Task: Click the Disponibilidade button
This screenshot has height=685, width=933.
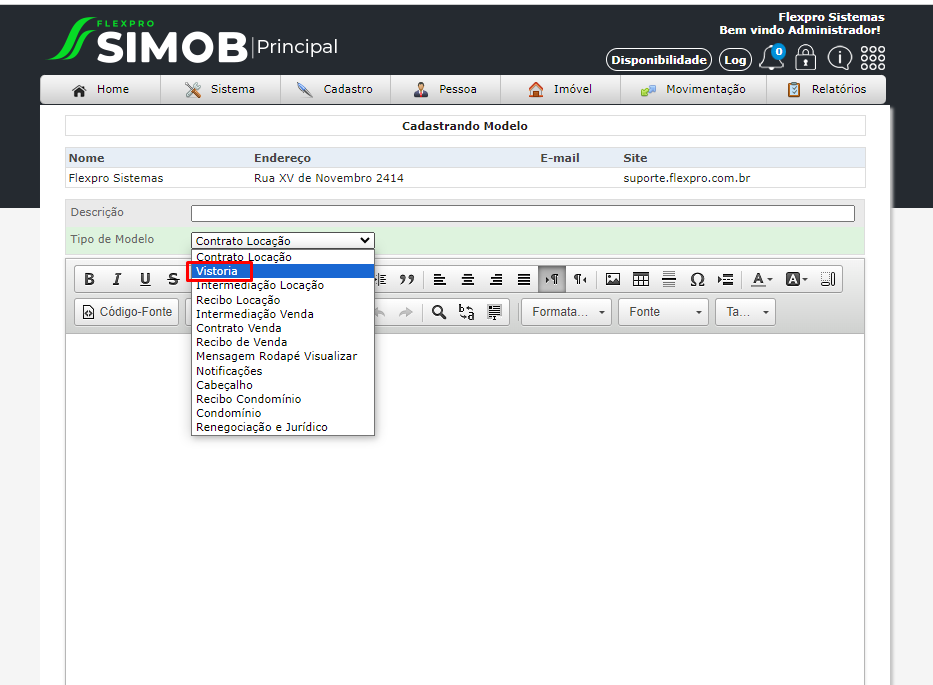Action: point(659,60)
